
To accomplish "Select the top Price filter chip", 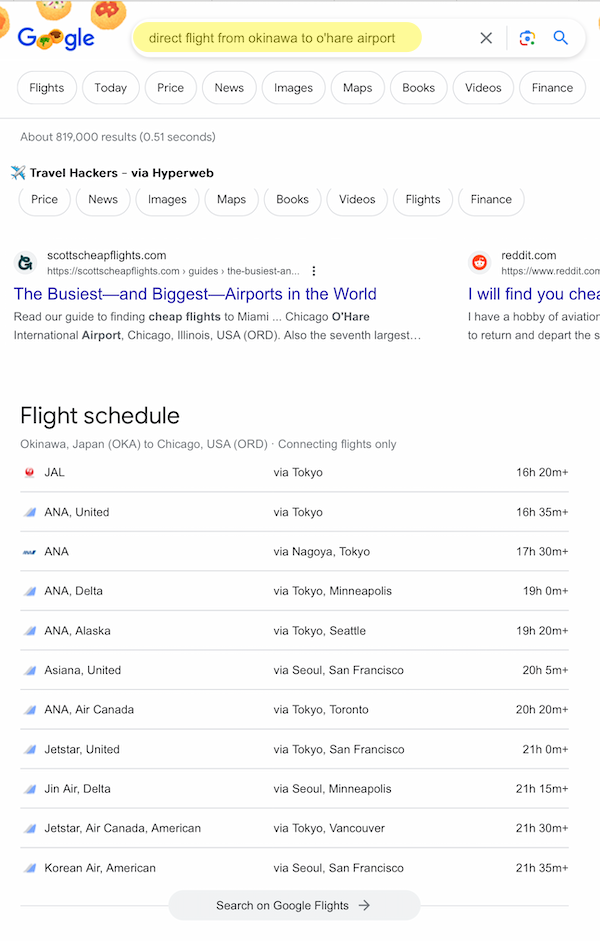I will (170, 88).
